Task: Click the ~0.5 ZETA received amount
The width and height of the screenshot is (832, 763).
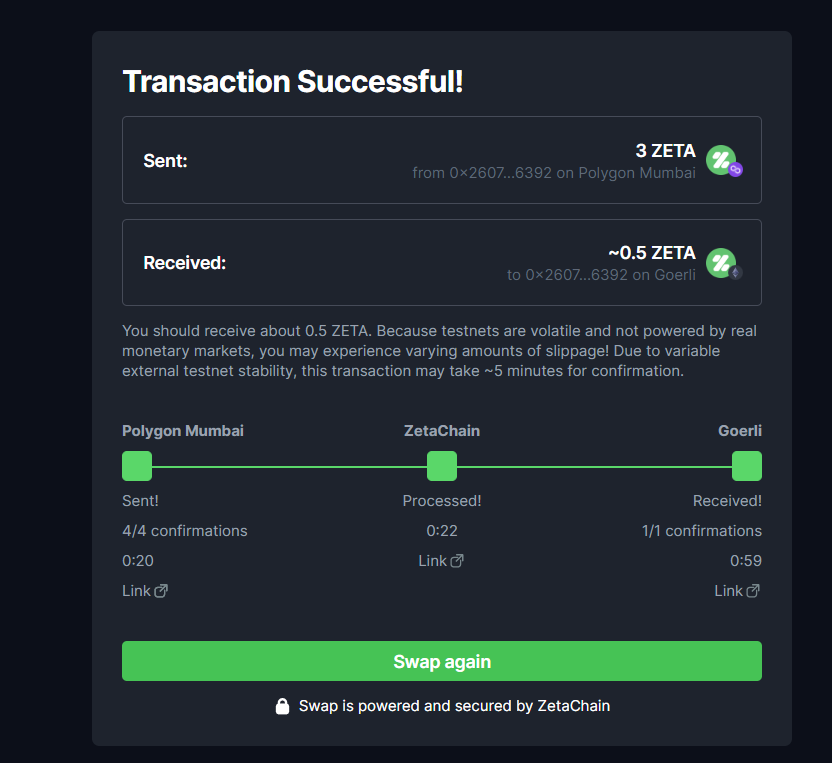Action: point(652,253)
